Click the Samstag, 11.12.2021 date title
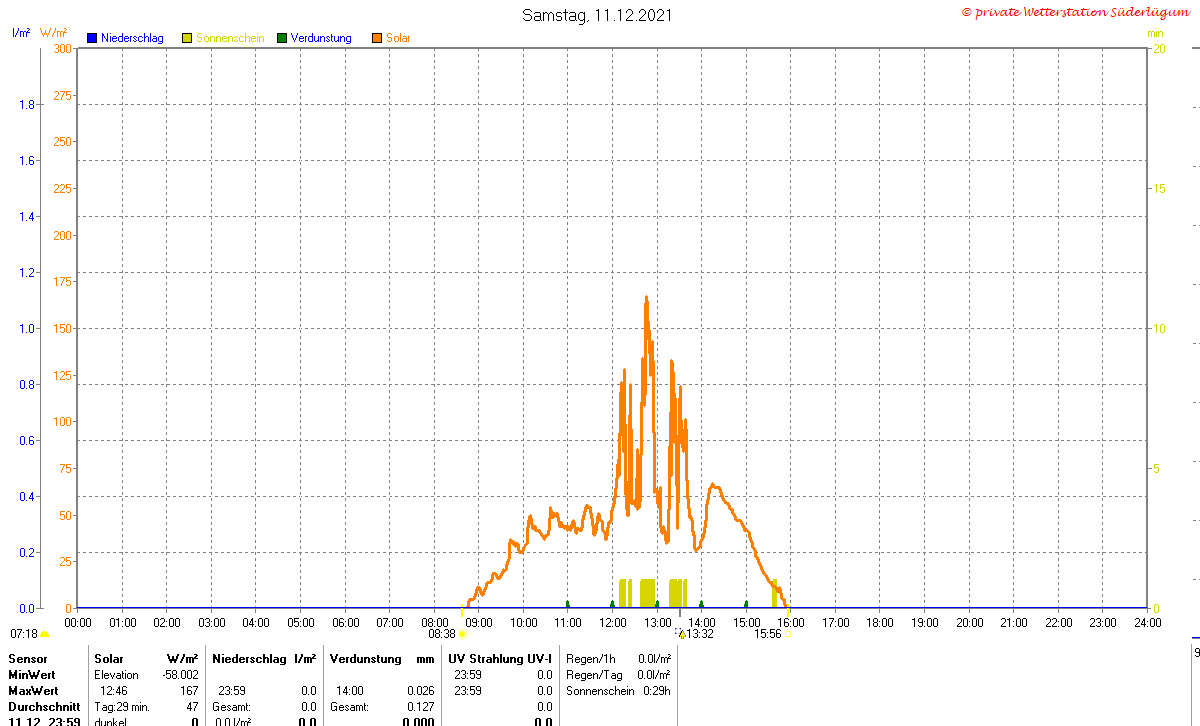The width and height of the screenshot is (1200, 726). 598,15
